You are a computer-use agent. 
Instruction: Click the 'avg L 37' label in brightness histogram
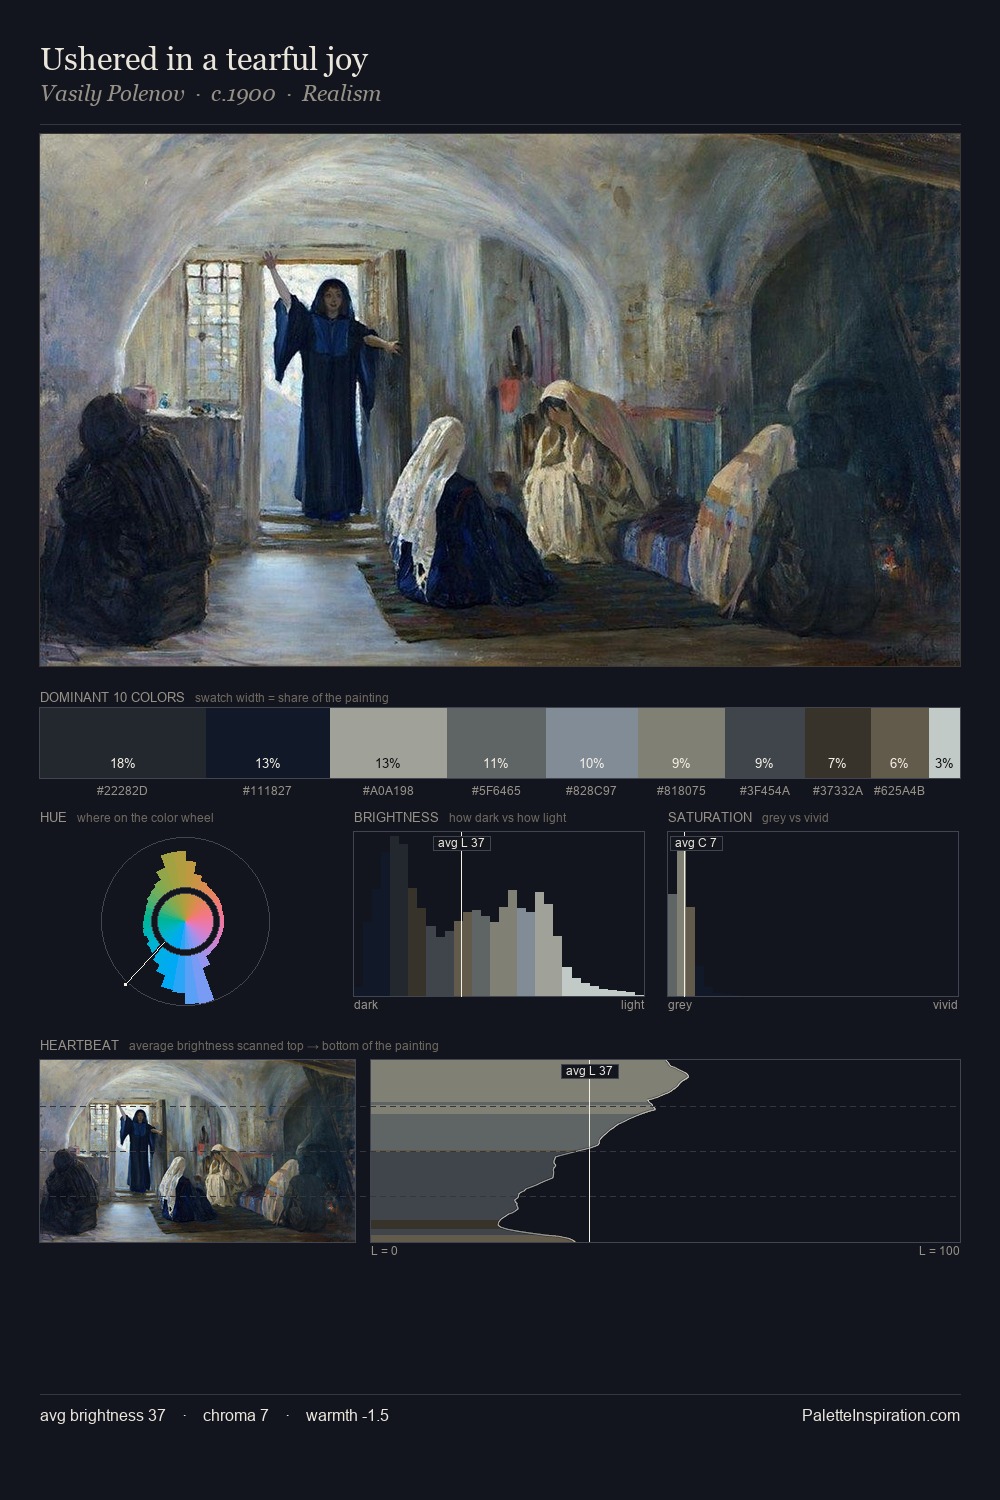(x=461, y=843)
